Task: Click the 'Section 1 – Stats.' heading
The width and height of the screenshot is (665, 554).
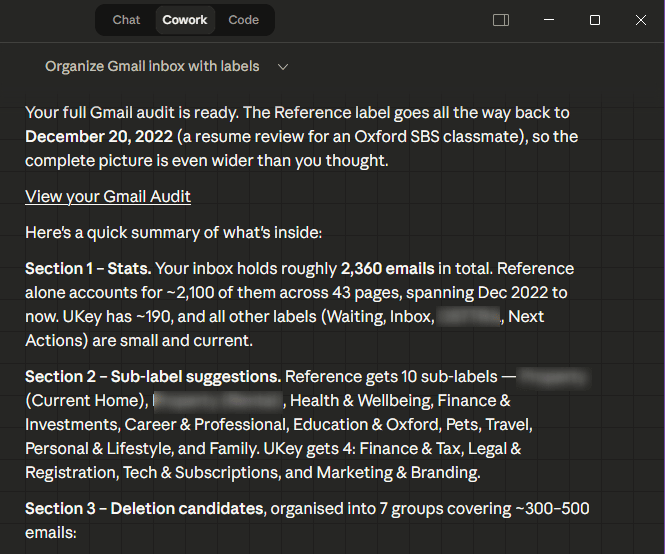Action: click(x=88, y=268)
